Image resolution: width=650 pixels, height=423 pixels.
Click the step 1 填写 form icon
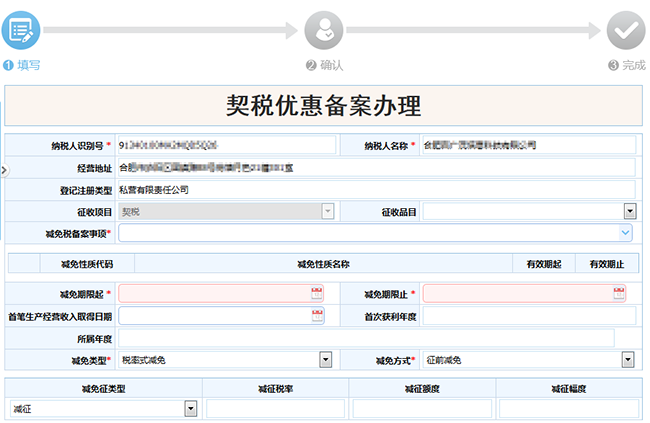pos(21,30)
